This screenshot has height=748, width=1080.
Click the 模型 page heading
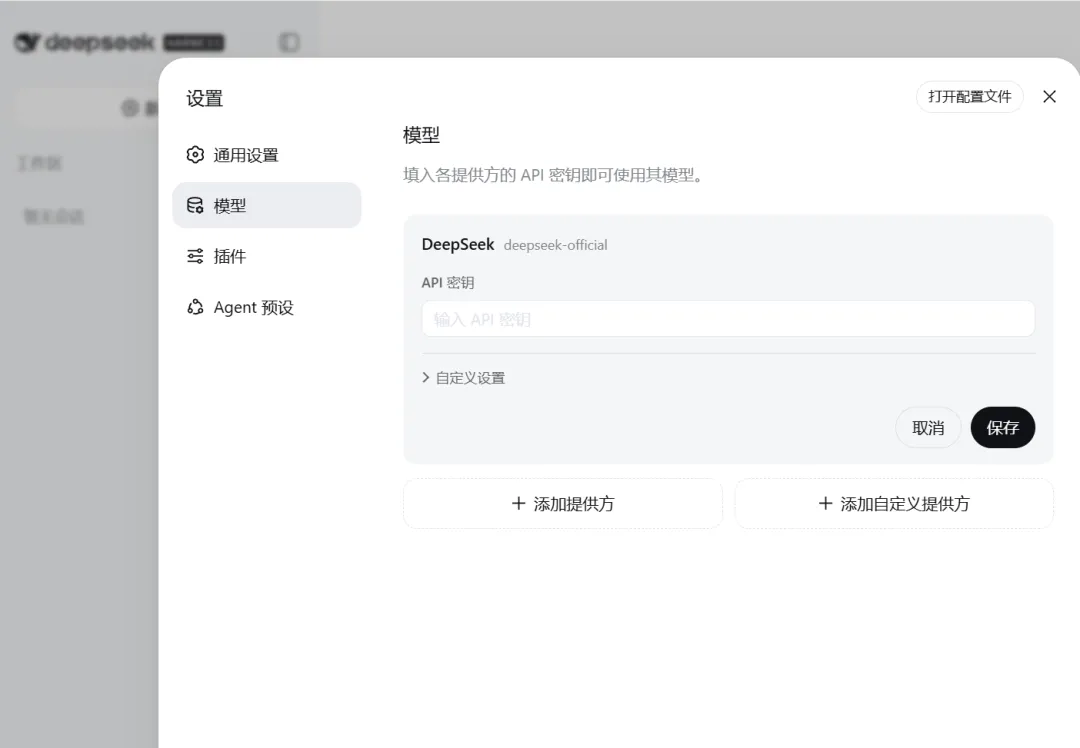(x=421, y=135)
